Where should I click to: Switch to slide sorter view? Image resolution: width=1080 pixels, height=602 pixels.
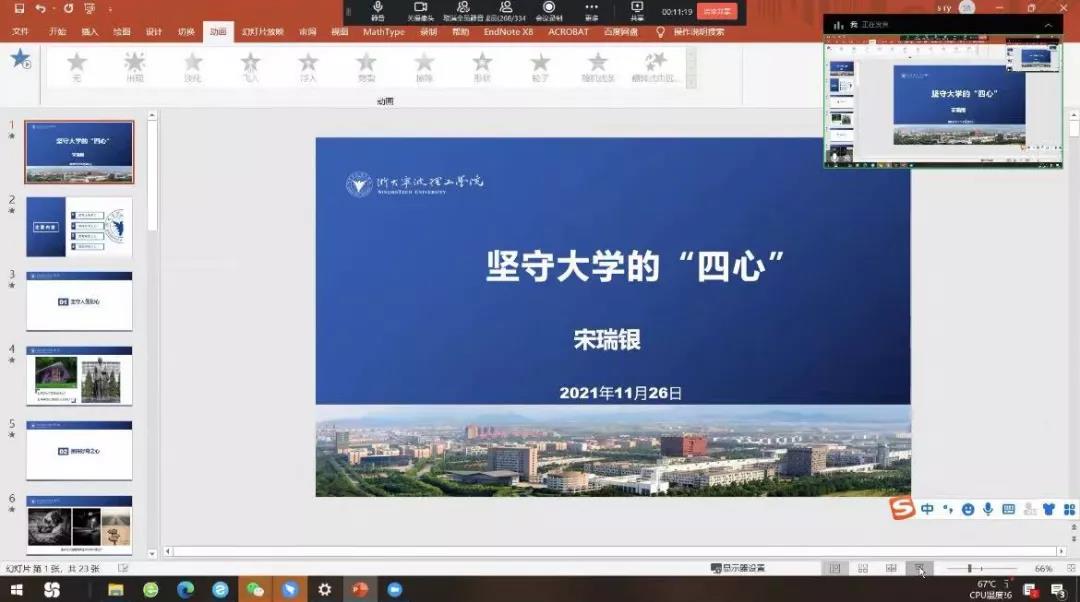[862, 568]
